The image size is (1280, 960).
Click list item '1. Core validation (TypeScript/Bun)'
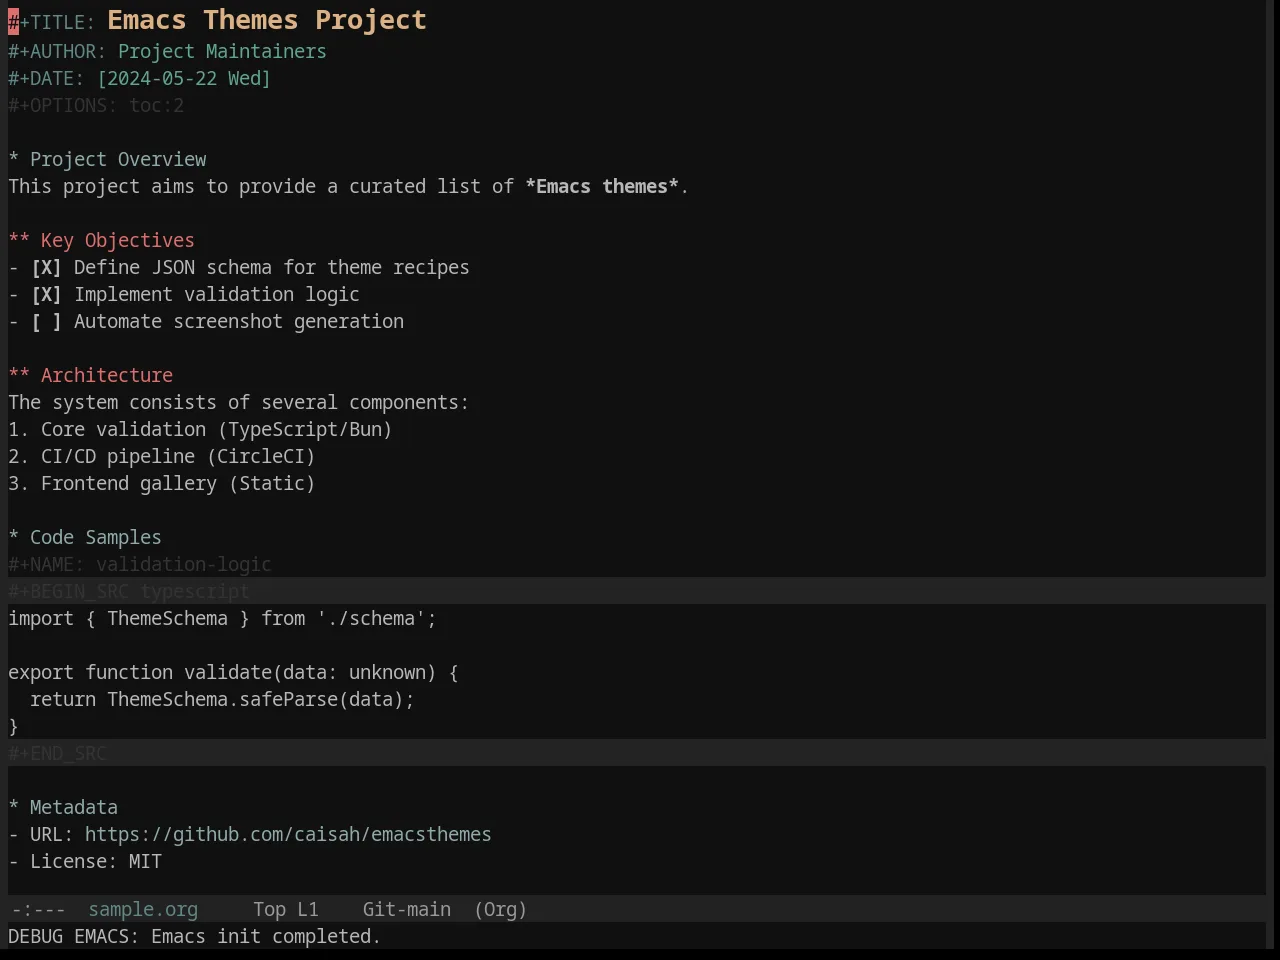[x=200, y=430]
